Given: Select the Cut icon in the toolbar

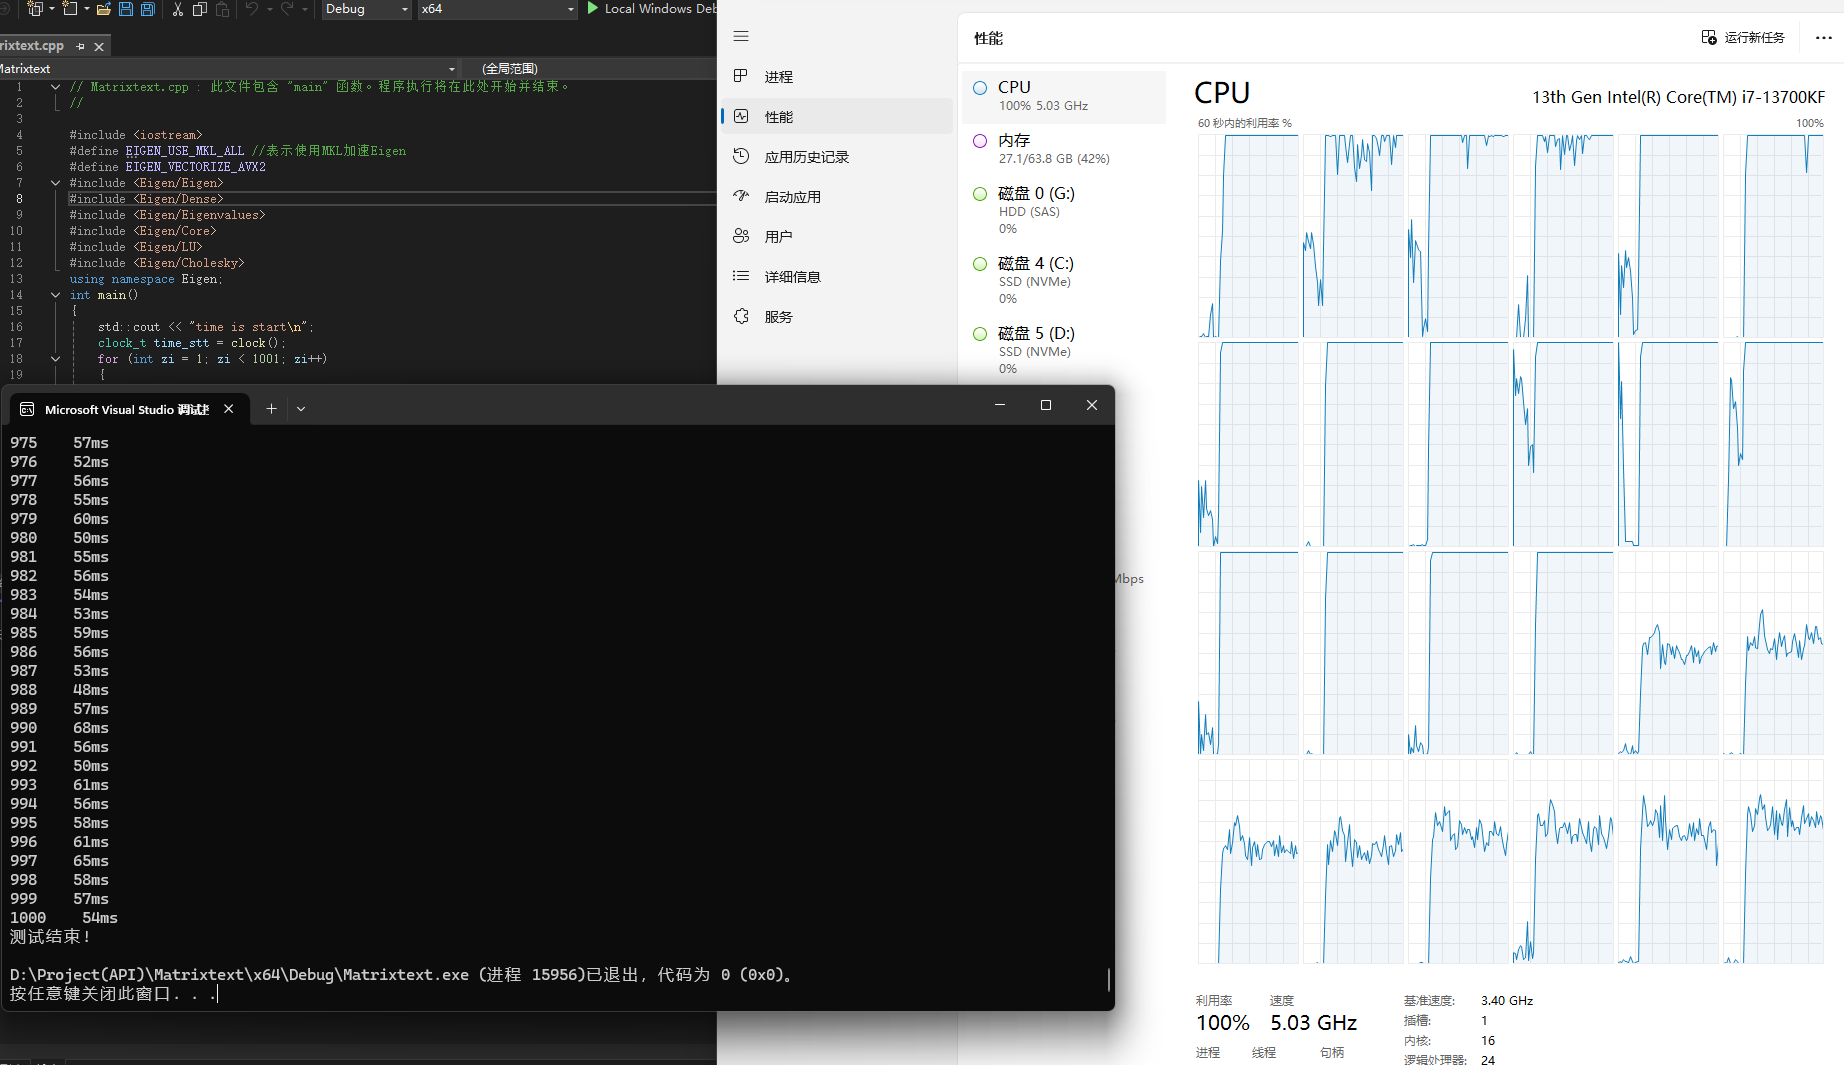Looking at the screenshot, I should pyautogui.click(x=176, y=9).
